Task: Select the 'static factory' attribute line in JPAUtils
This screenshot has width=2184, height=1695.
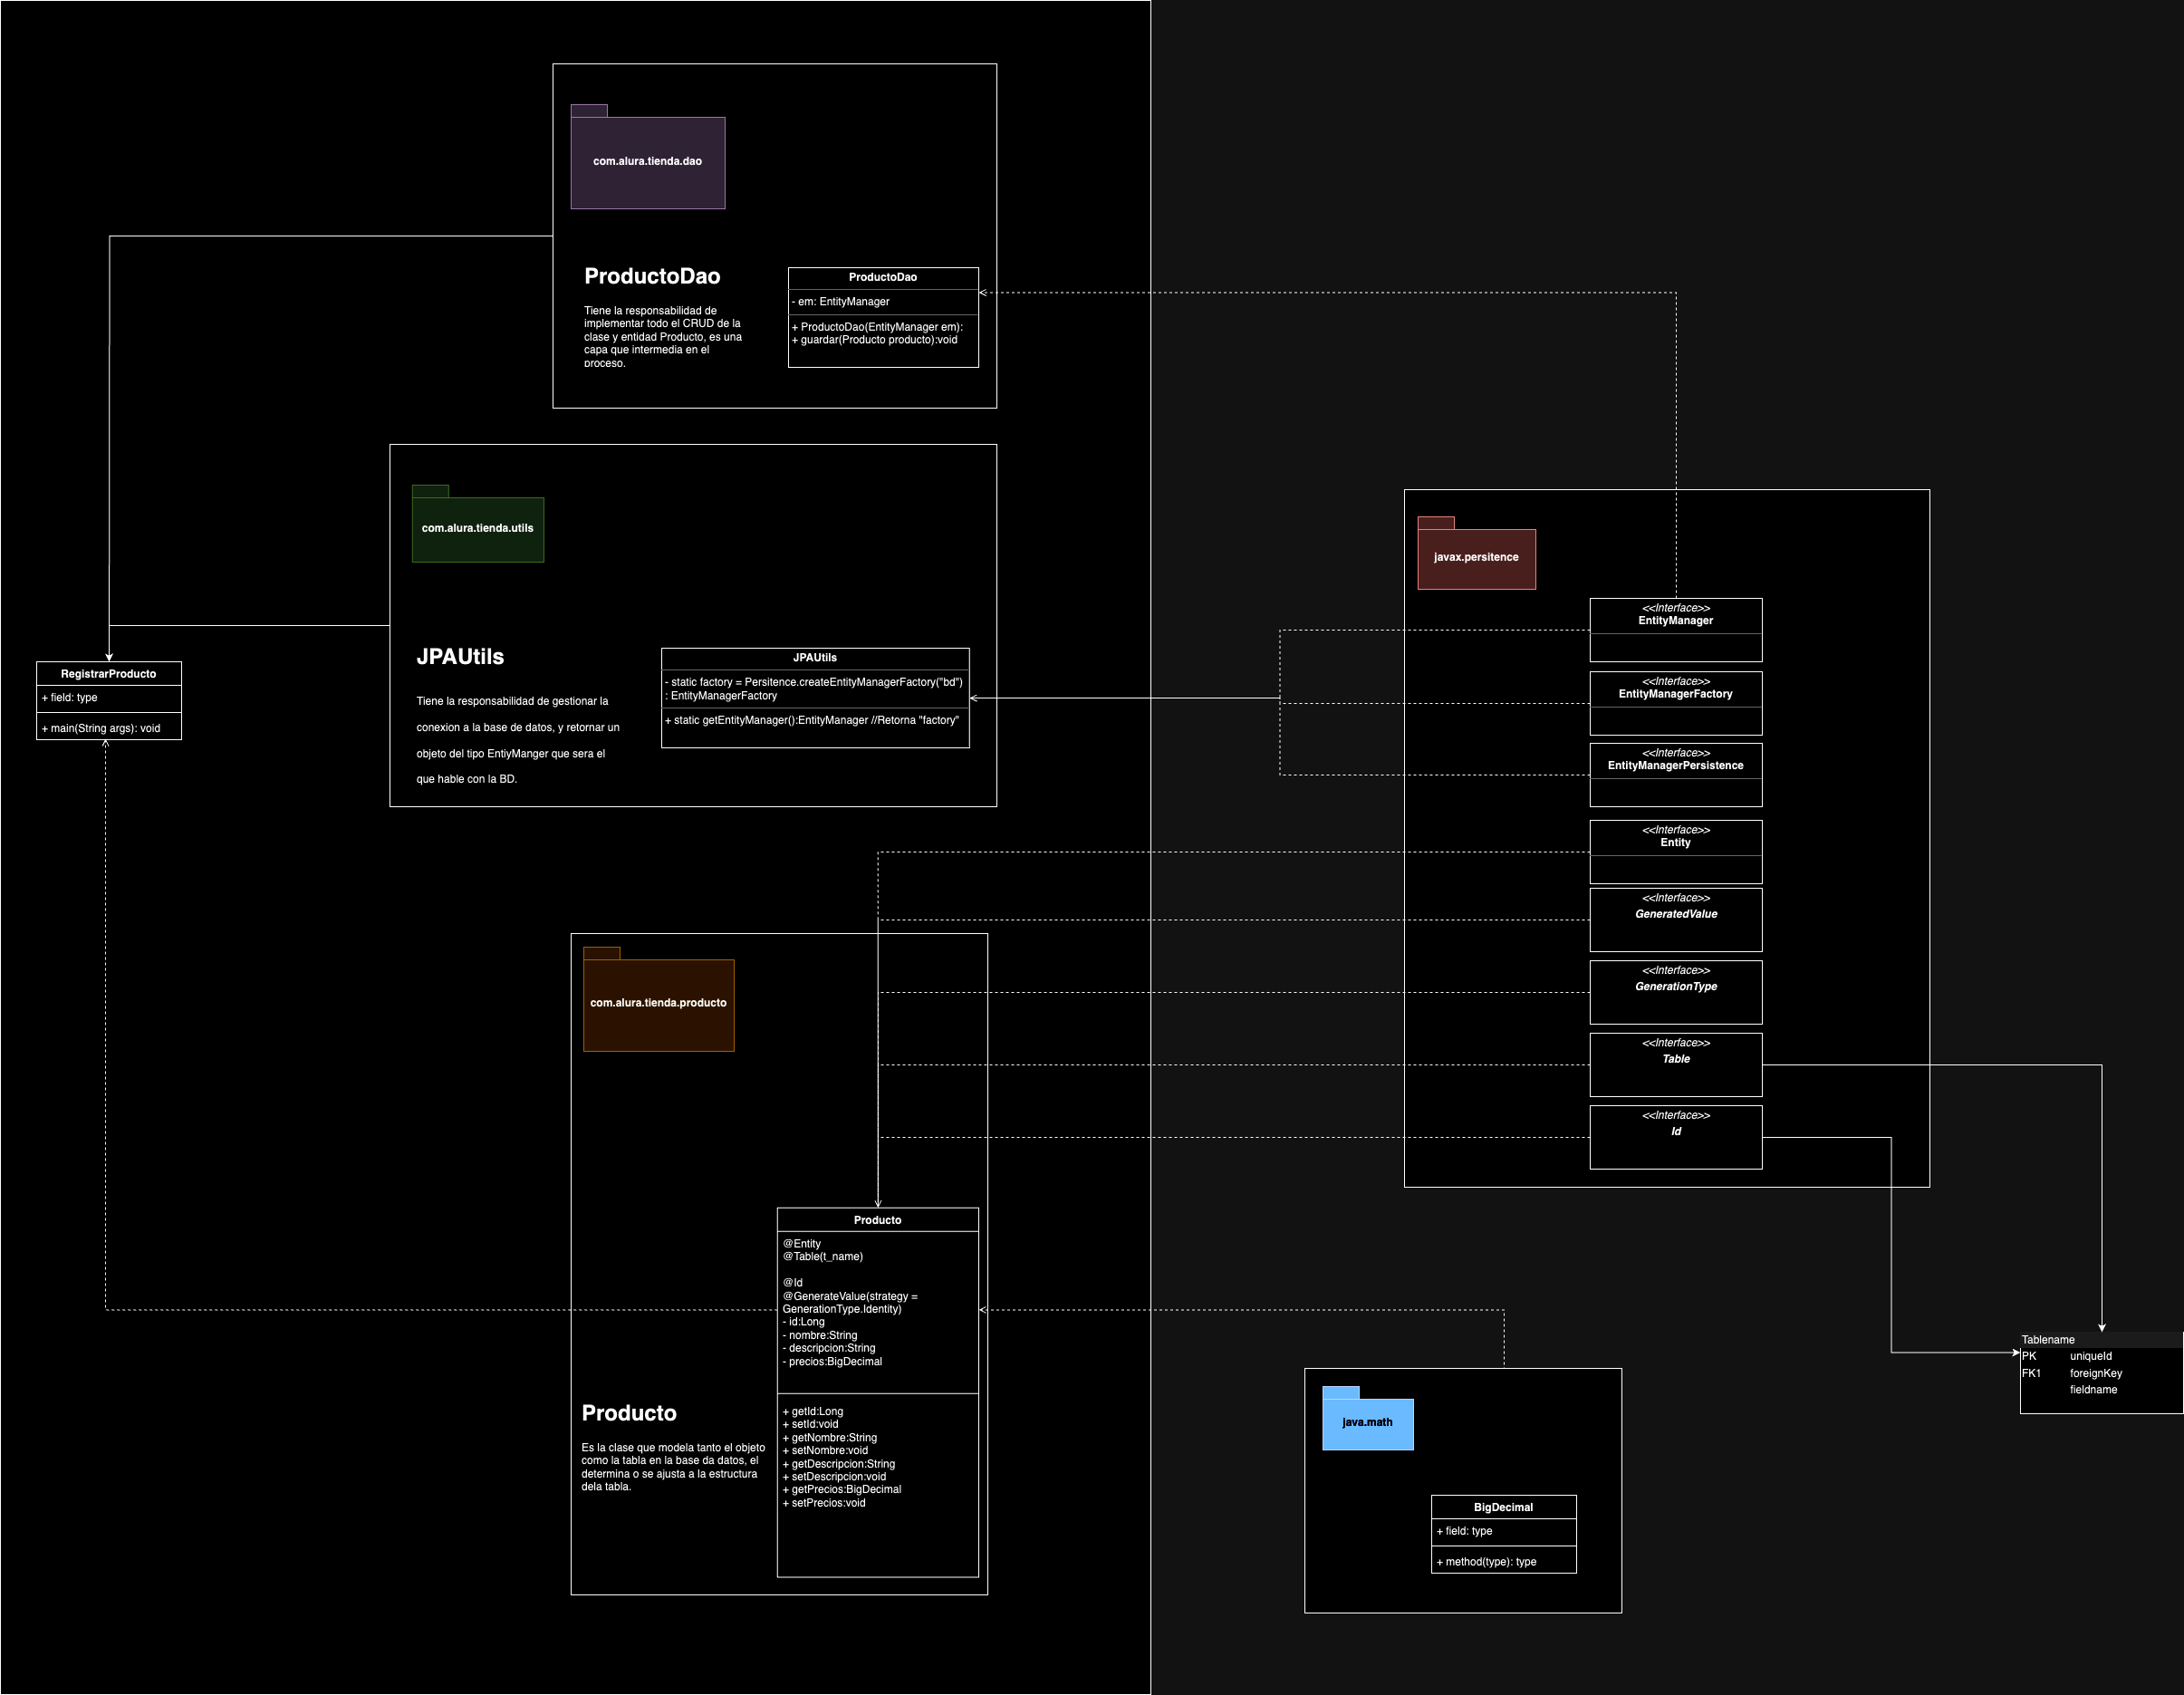Action: [814, 689]
